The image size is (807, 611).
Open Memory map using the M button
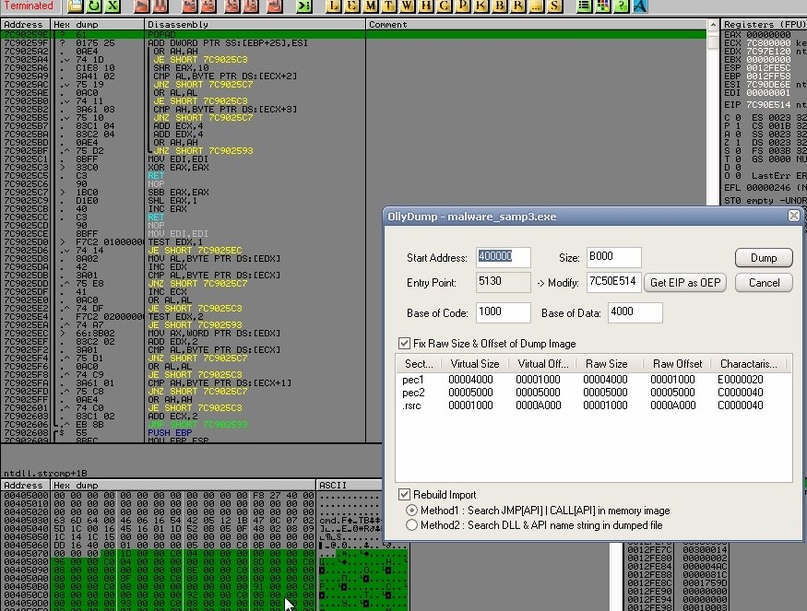click(x=371, y=7)
